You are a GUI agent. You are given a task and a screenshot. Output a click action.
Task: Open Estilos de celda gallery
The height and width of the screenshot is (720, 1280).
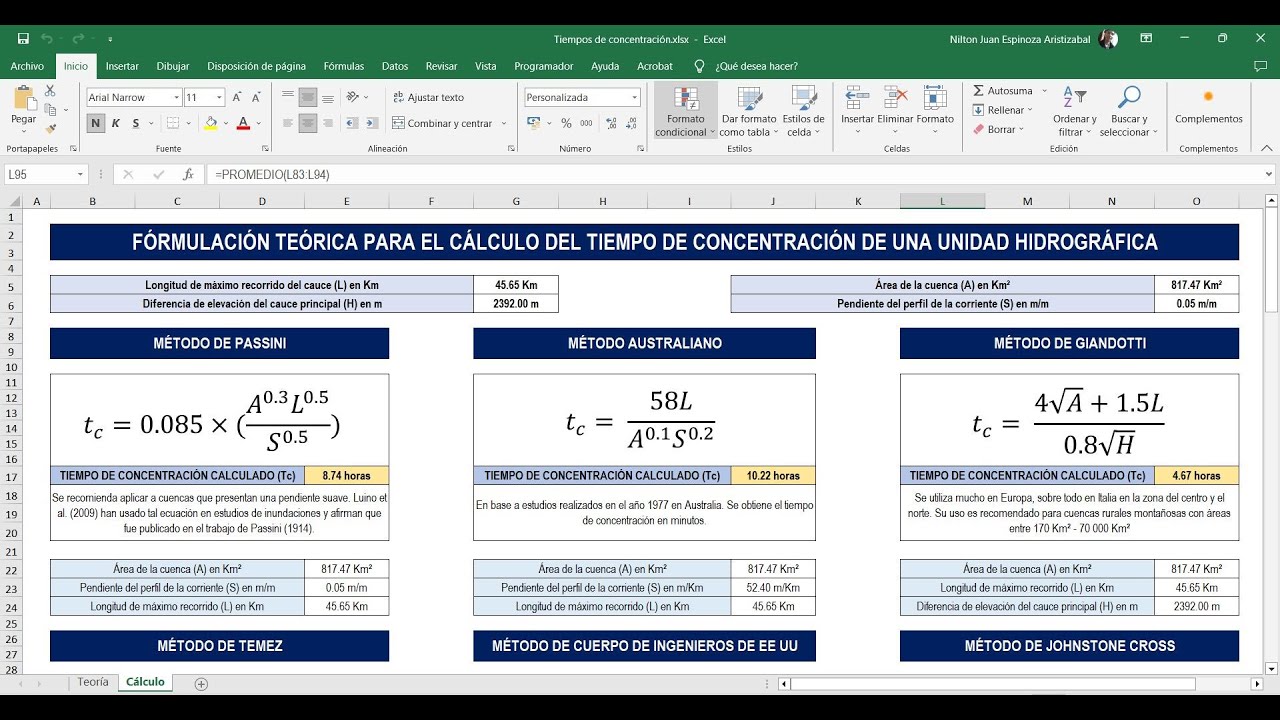pyautogui.click(x=804, y=111)
